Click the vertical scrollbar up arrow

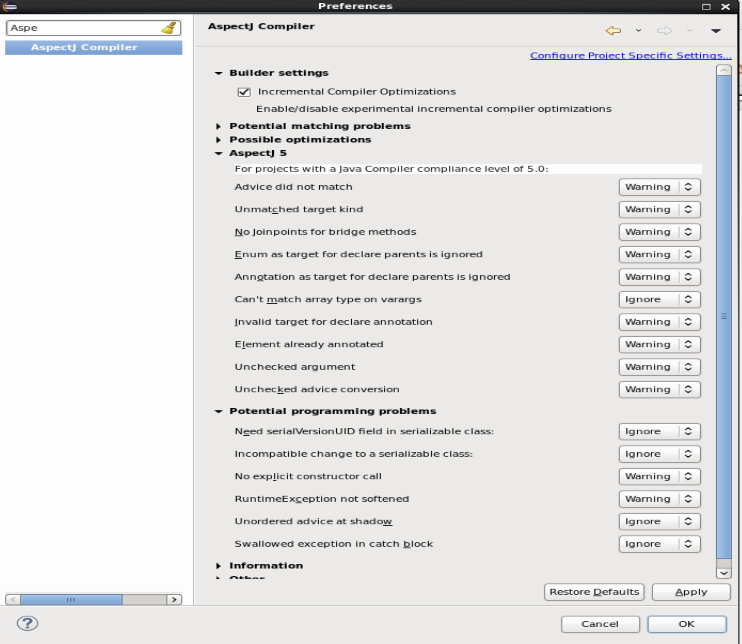[x=724, y=71]
